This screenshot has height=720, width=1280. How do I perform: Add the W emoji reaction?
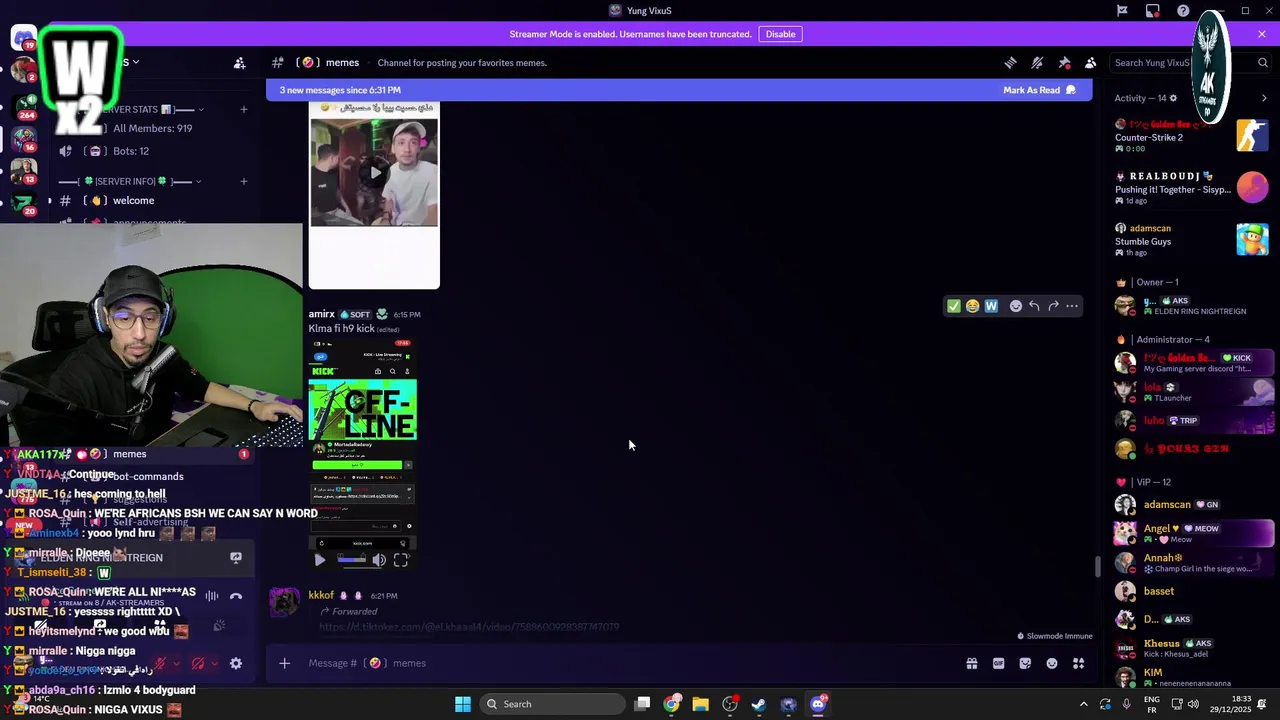coord(991,306)
